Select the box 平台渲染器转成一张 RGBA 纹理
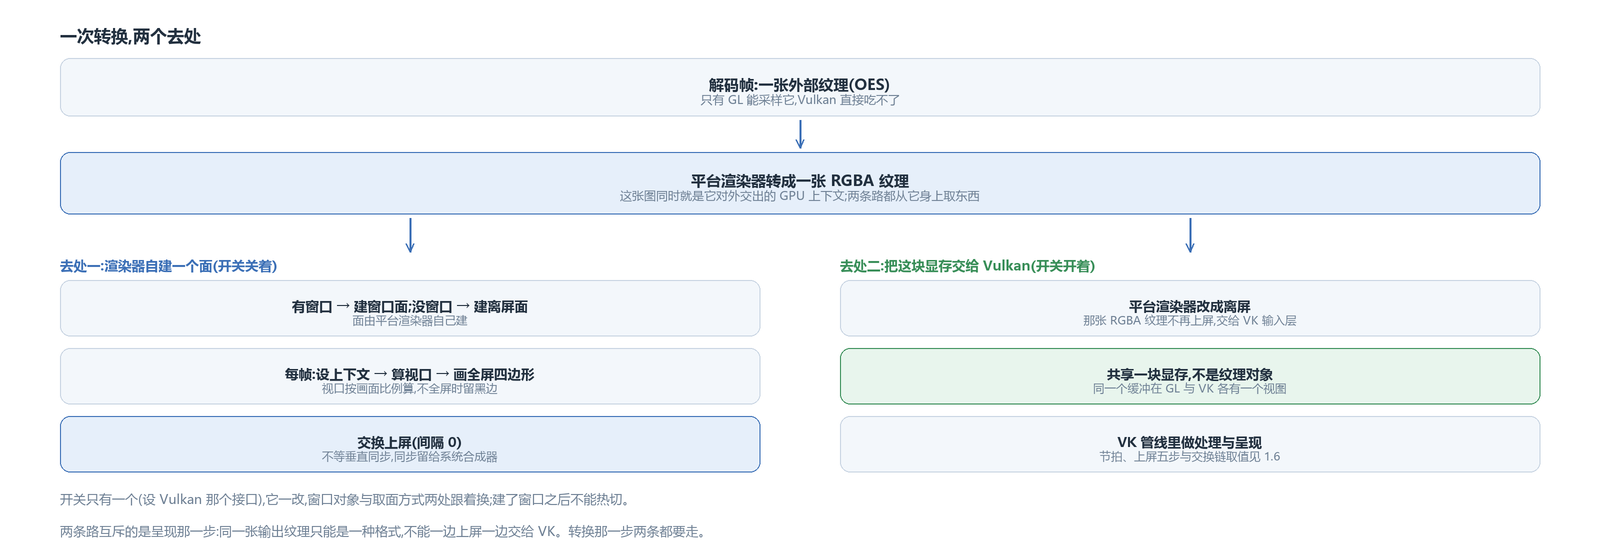 [800, 183]
